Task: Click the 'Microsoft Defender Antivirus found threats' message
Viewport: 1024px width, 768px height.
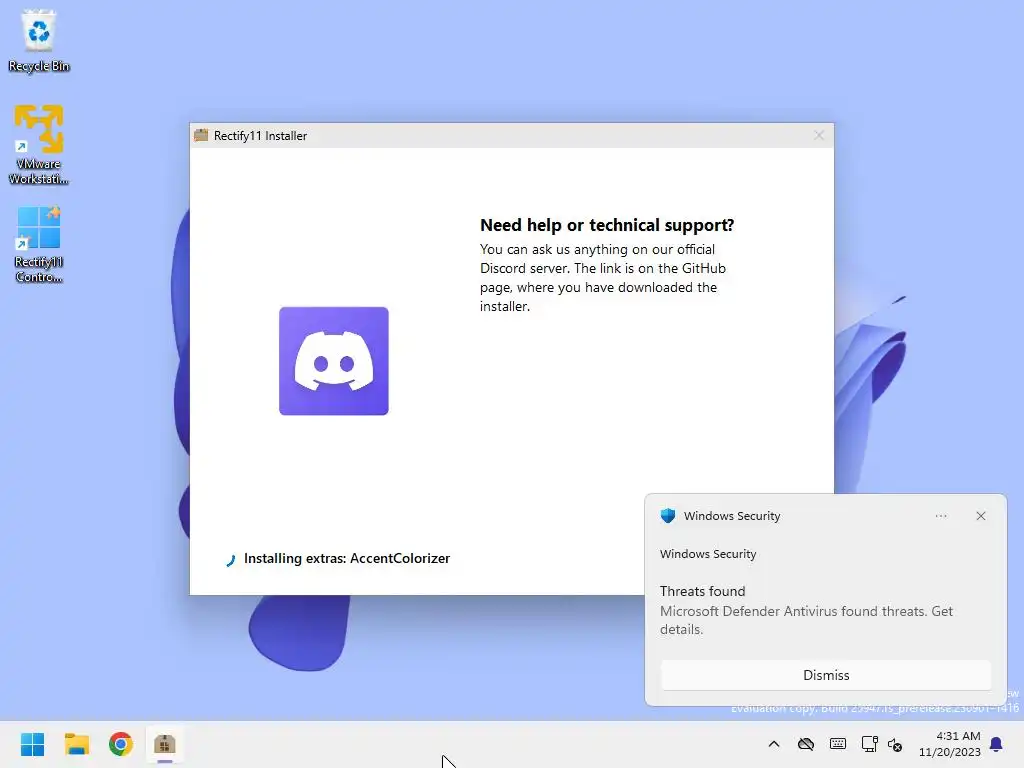Action: pos(807,620)
